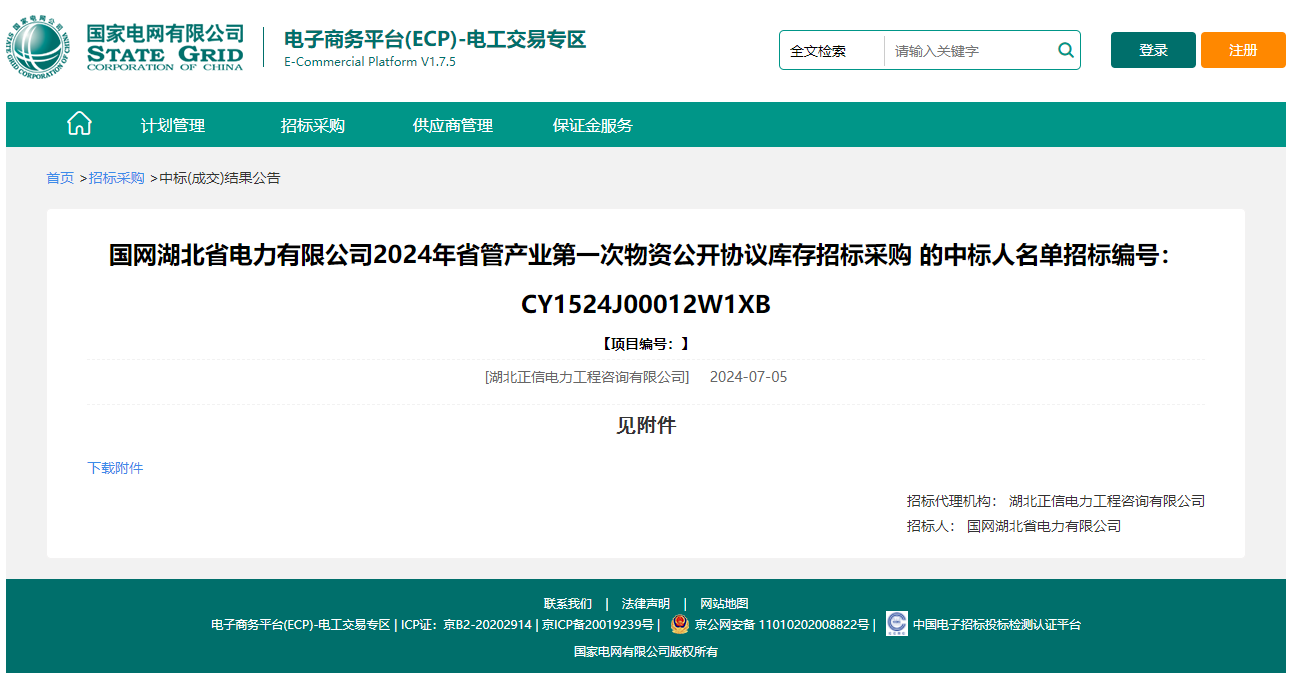Go to 首页 breadcrumb link
Screen dimensions: 1295x679
pyautogui.click(x=60, y=178)
